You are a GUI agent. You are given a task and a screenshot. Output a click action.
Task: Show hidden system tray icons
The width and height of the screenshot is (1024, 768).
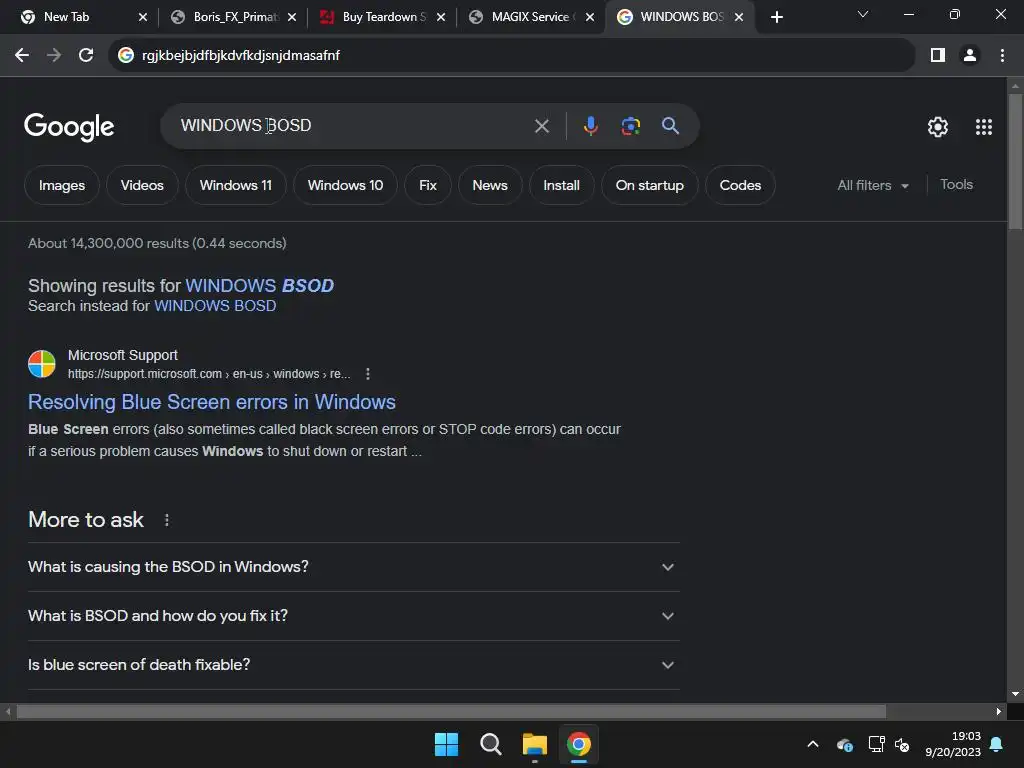pyautogui.click(x=813, y=744)
